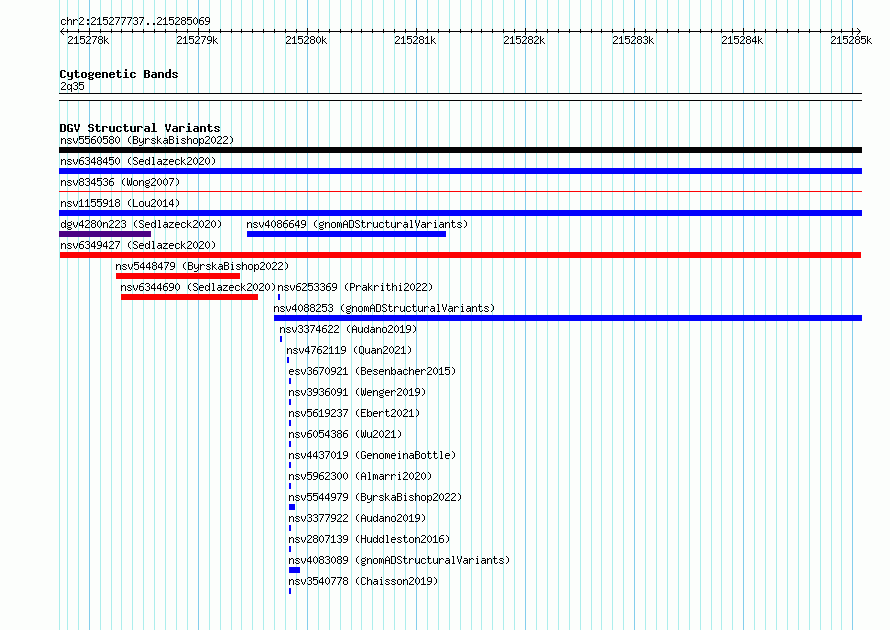This screenshot has width=890, height=630.
Task: Open nsv3377922 (Audano2019) label
Action: tap(357, 518)
